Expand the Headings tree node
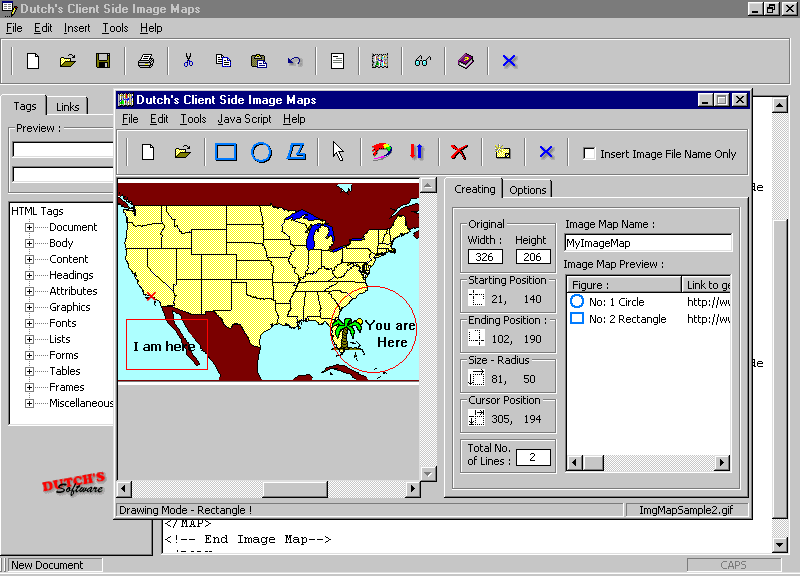800x576 pixels. pyautogui.click(x=30, y=276)
